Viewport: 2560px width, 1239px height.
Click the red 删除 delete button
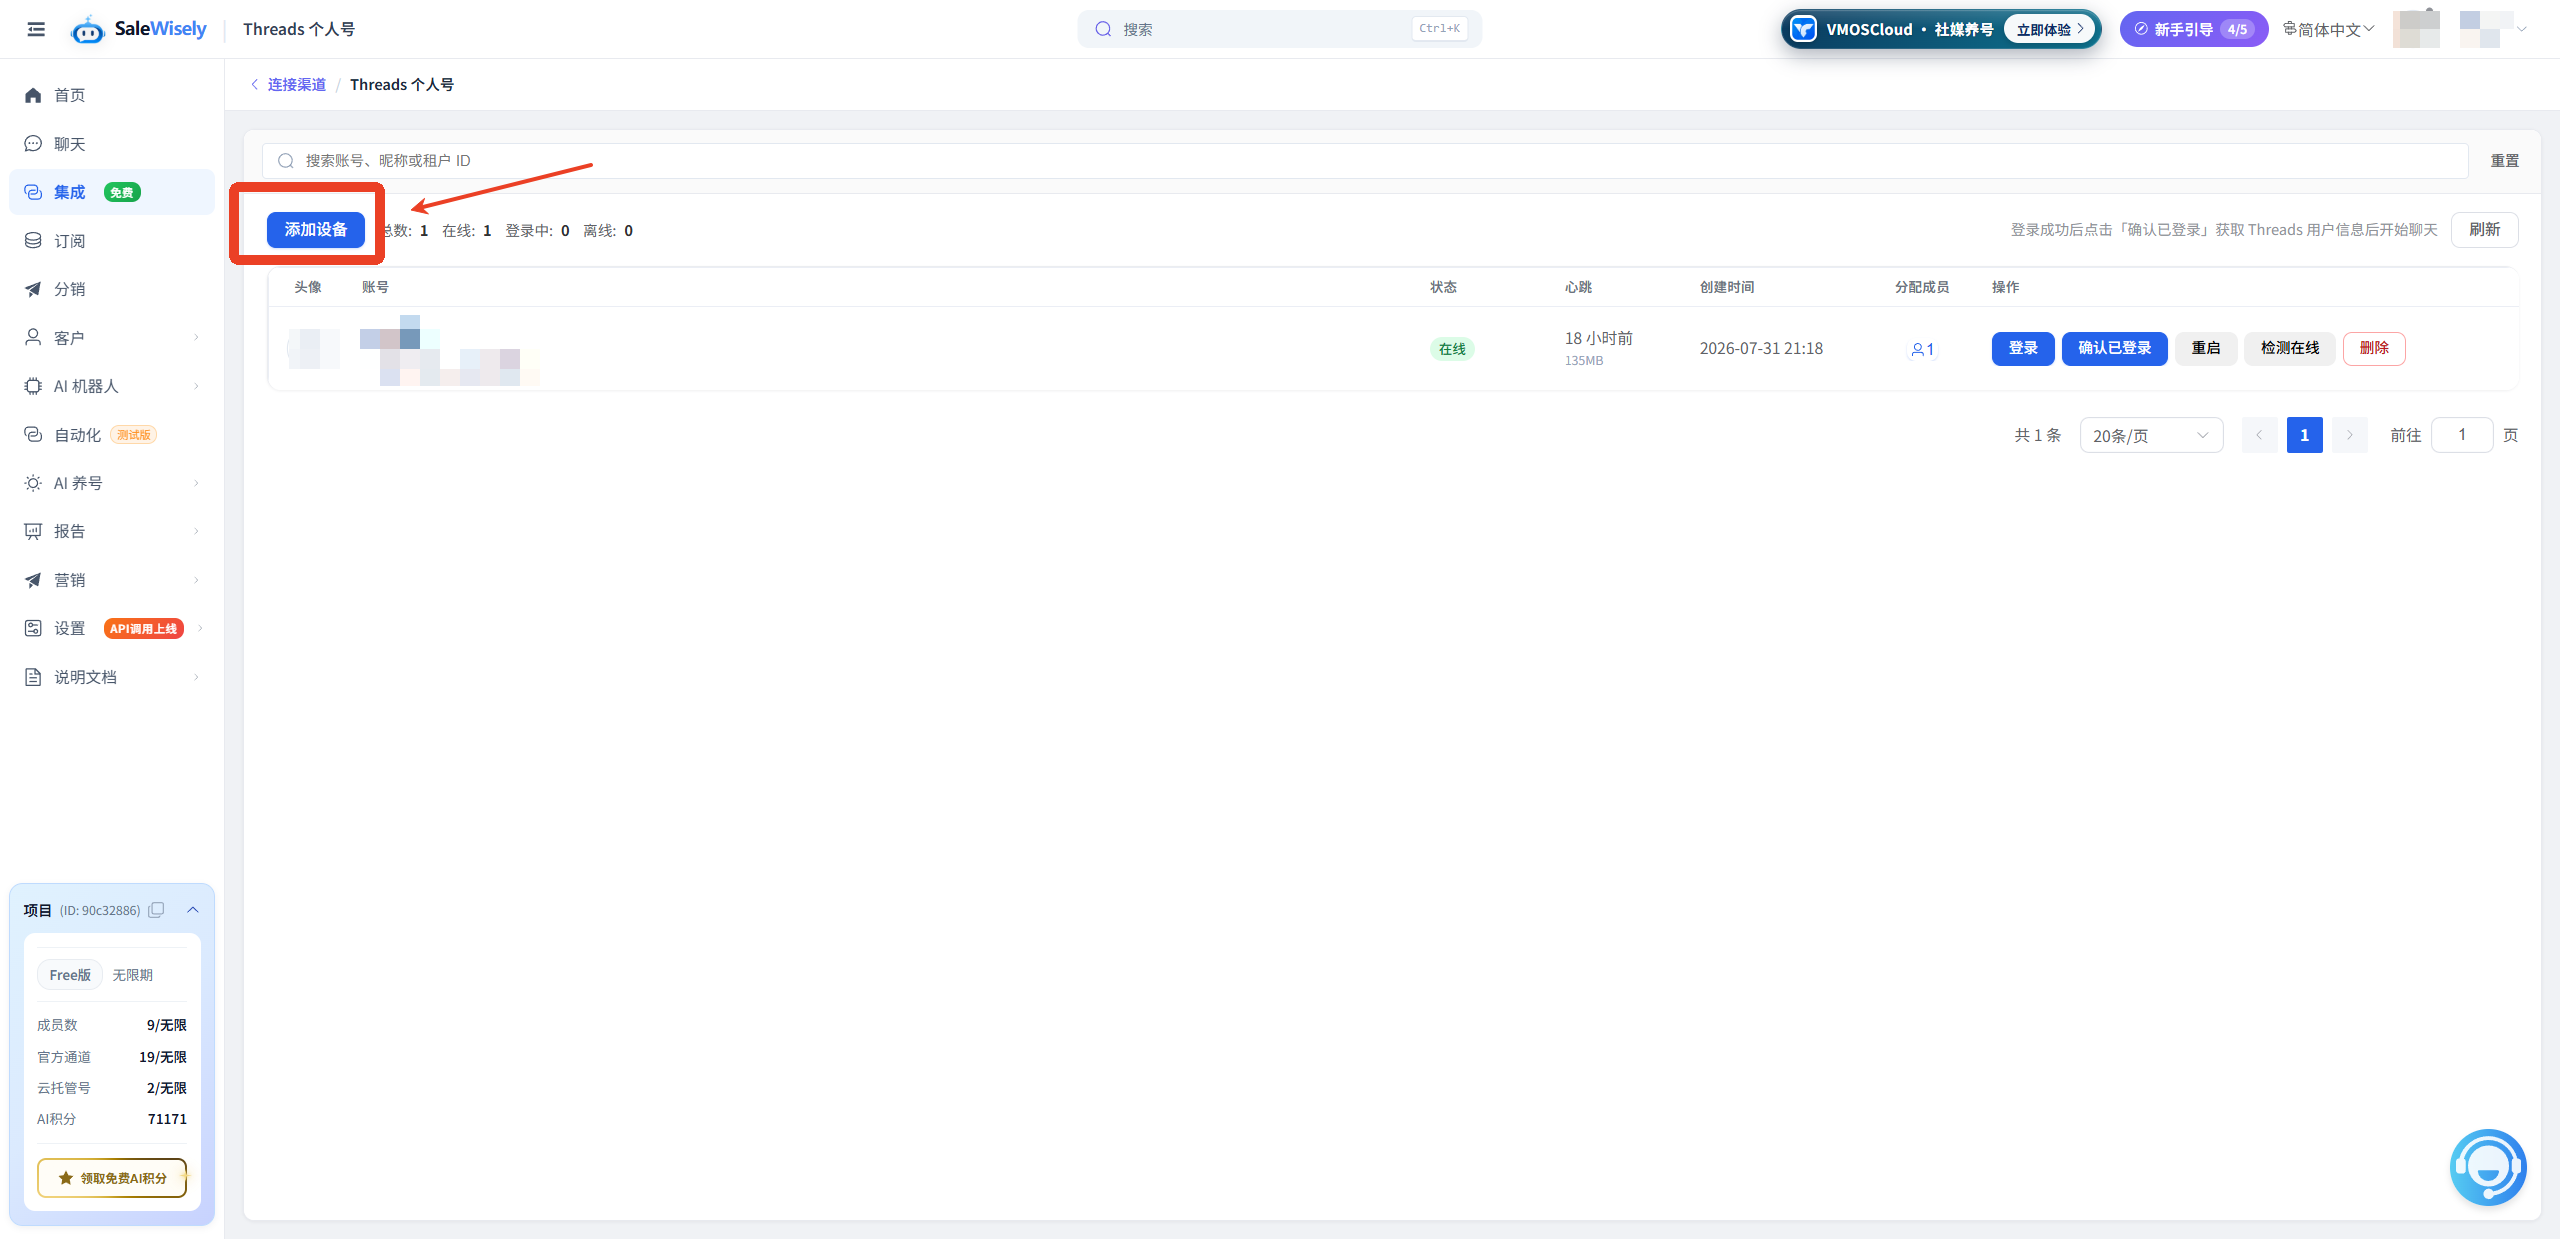point(2374,348)
